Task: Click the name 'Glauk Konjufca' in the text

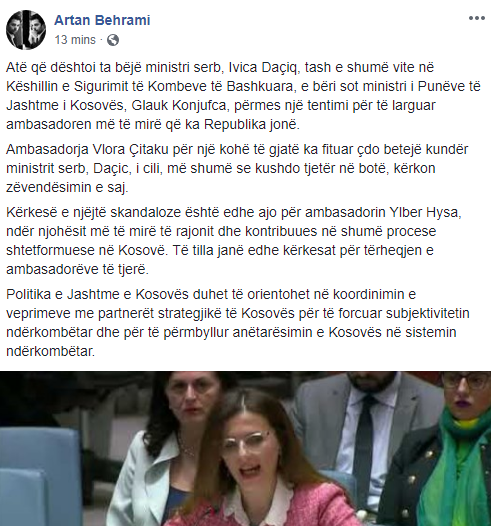Action: [x=179, y=105]
